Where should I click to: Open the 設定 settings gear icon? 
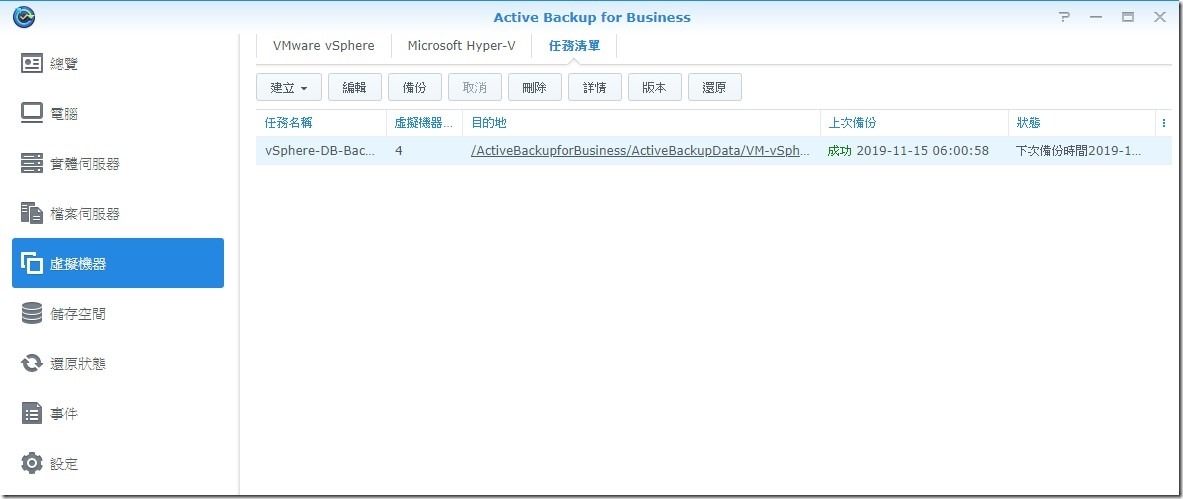tap(32, 464)
